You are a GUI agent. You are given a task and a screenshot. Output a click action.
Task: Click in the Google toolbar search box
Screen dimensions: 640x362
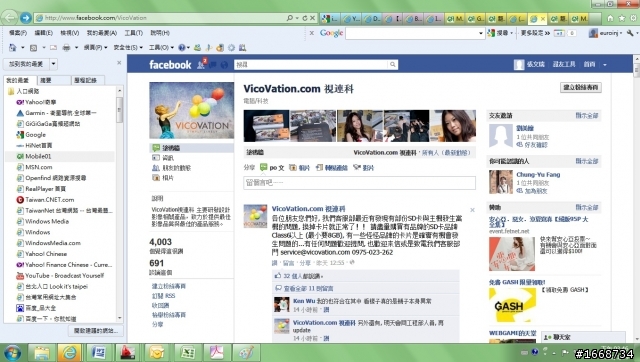[x=411, y=33]
